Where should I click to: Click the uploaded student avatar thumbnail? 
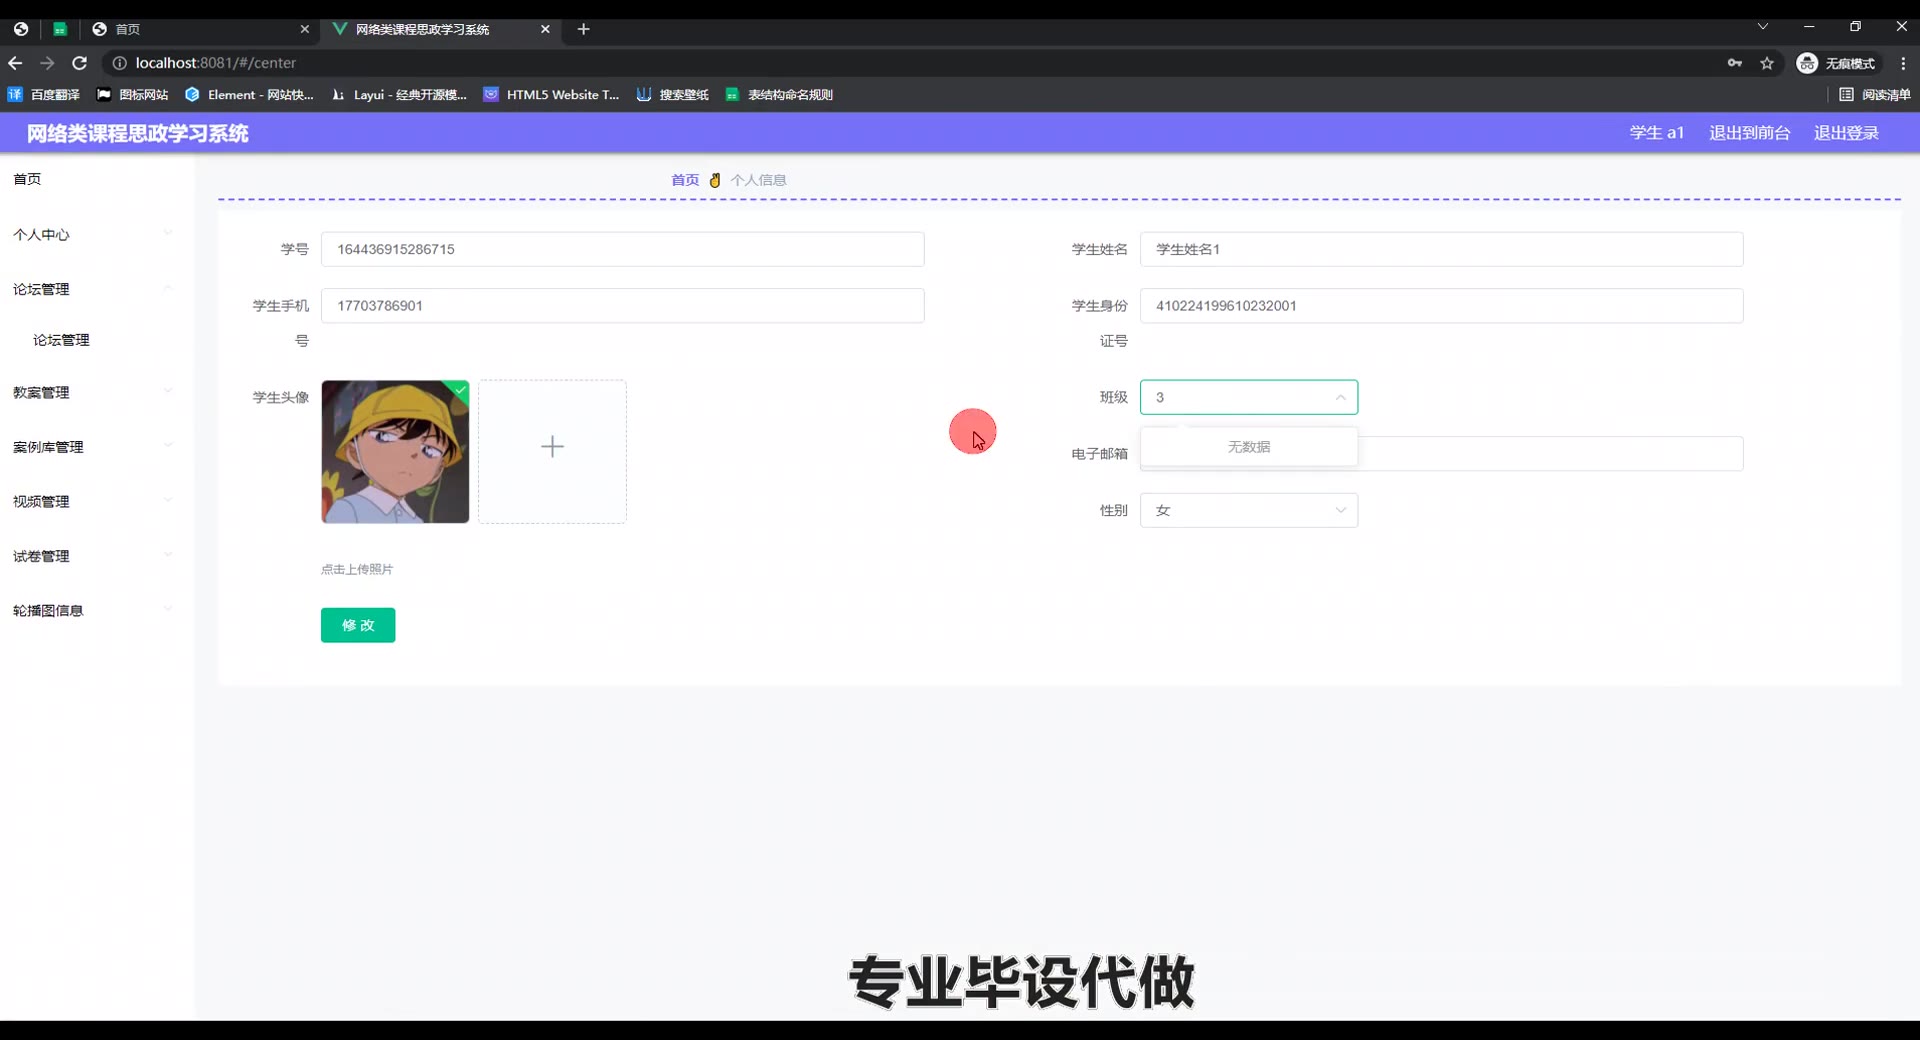[x=395, y=451]
